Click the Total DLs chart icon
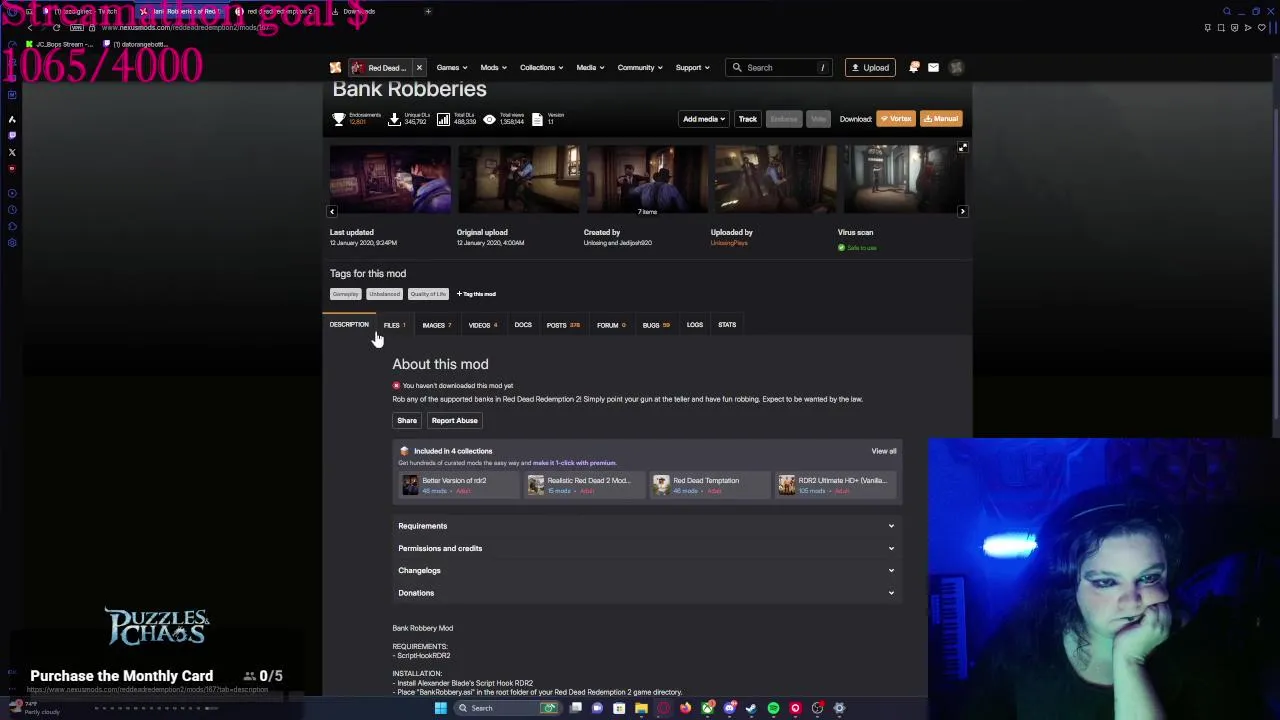Image resolution: width=1280 pixels, height=720 pixels. [x=443, y=119]
